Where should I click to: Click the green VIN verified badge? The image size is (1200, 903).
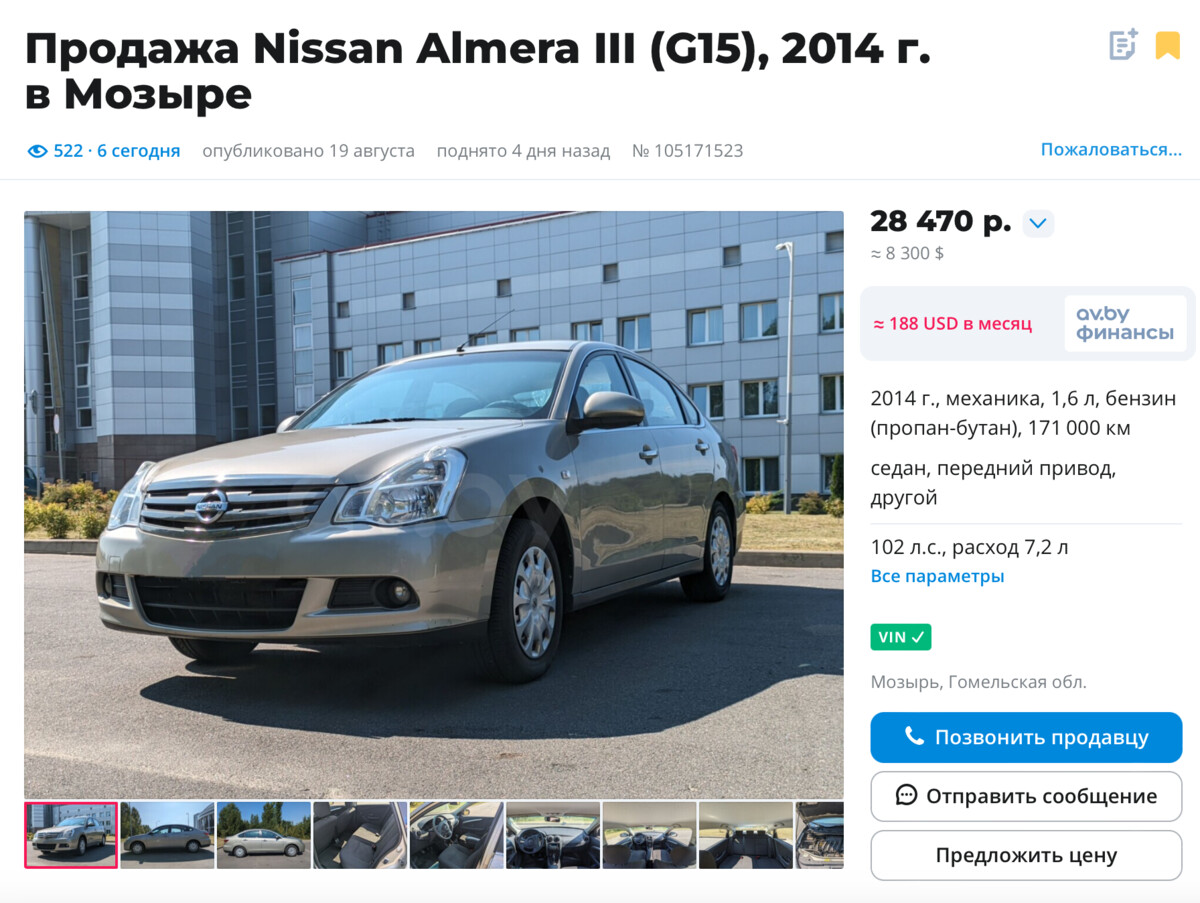(x=900, y=637)
